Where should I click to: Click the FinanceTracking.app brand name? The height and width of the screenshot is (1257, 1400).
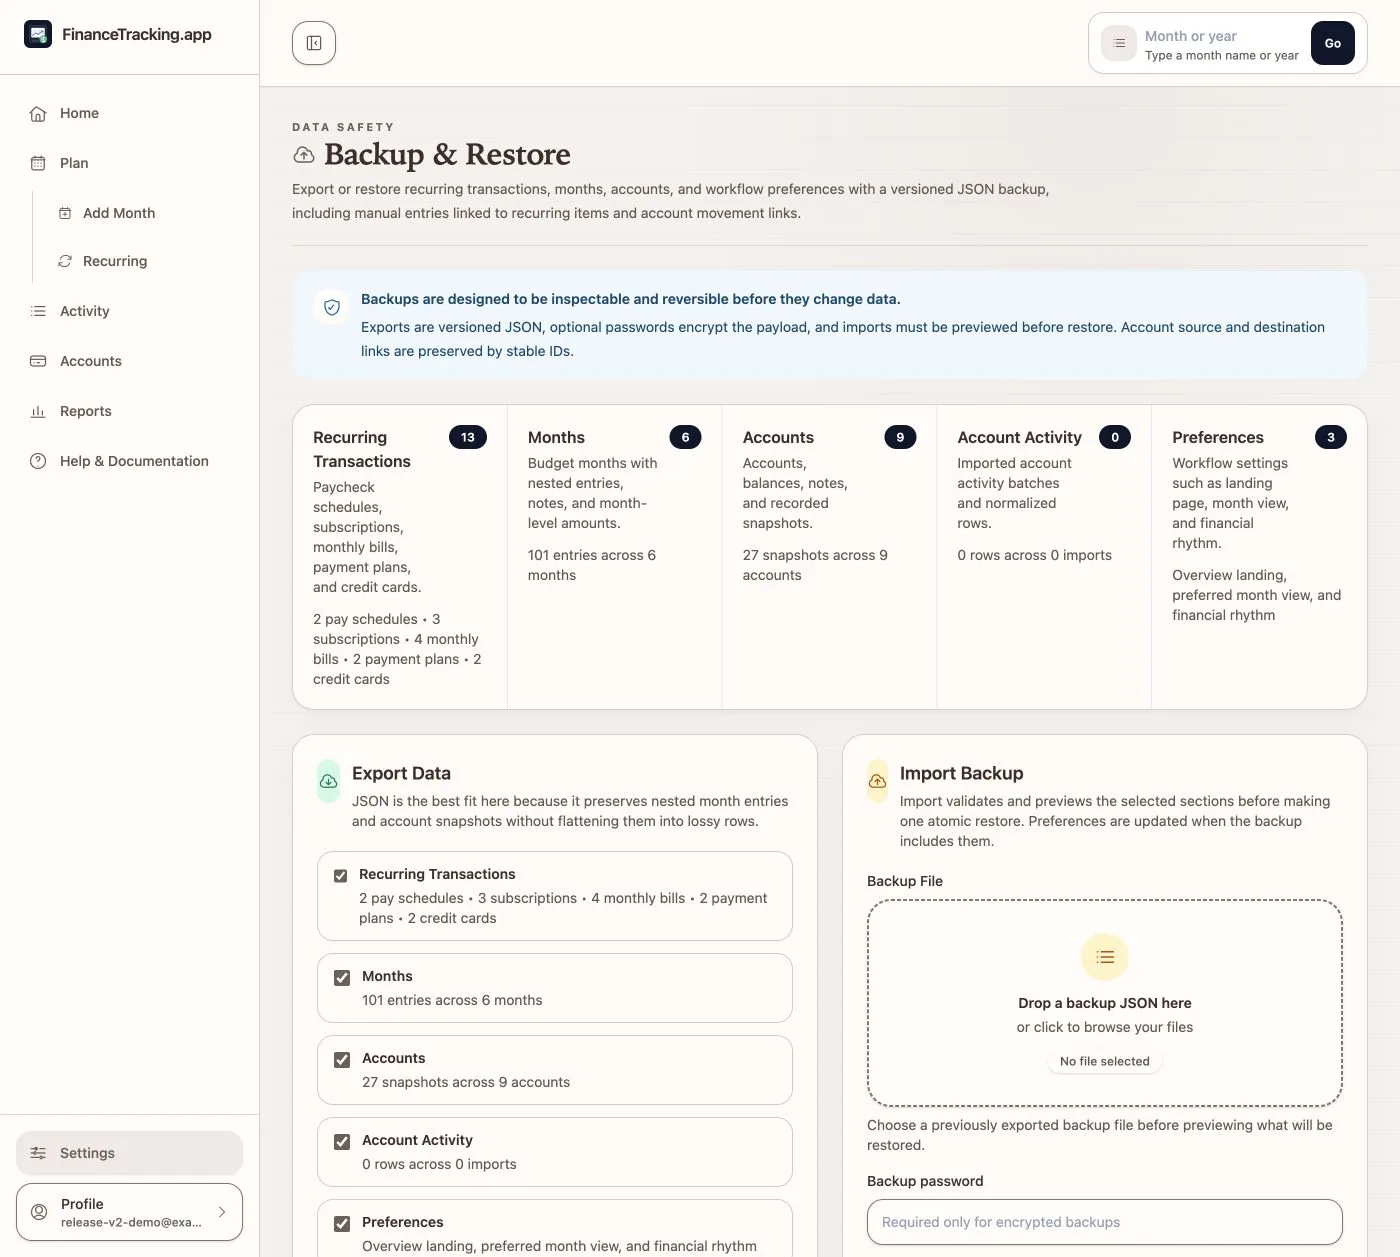tap(137, 34)
